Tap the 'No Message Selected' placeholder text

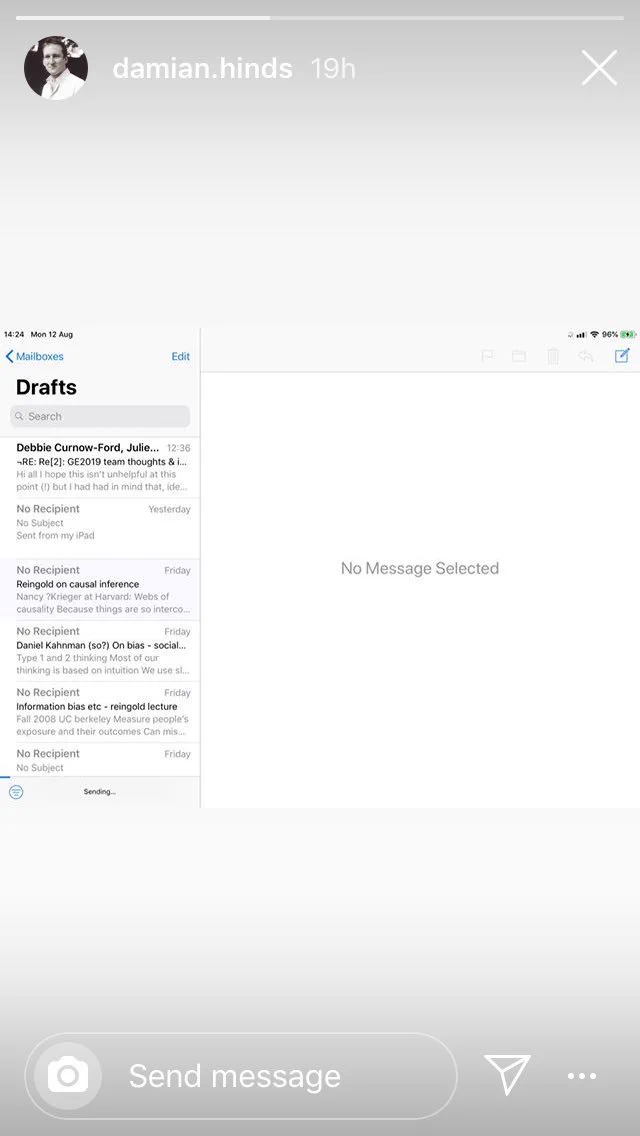pos(420,569)
